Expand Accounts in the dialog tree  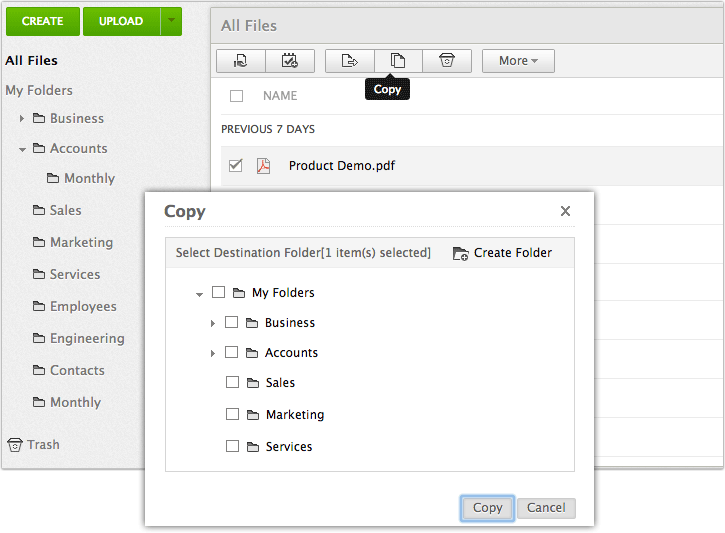213,353
